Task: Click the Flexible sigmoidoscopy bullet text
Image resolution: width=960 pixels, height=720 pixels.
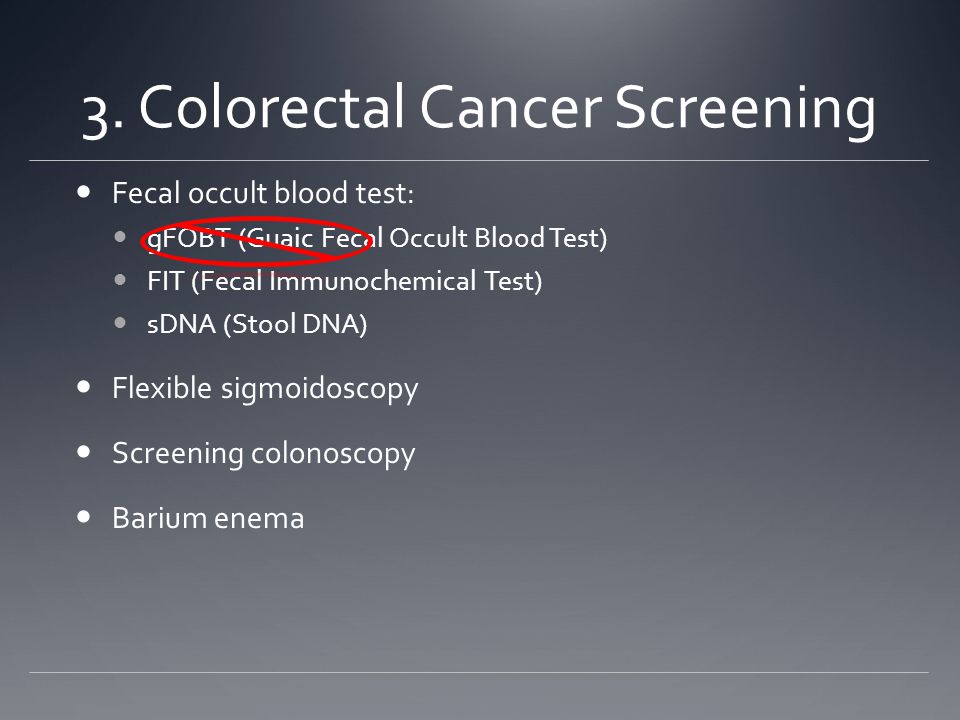Action: coord(265,389)
